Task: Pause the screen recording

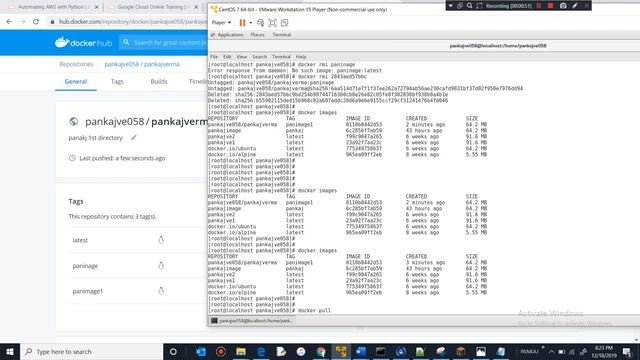Action: [x=539, y=6]
